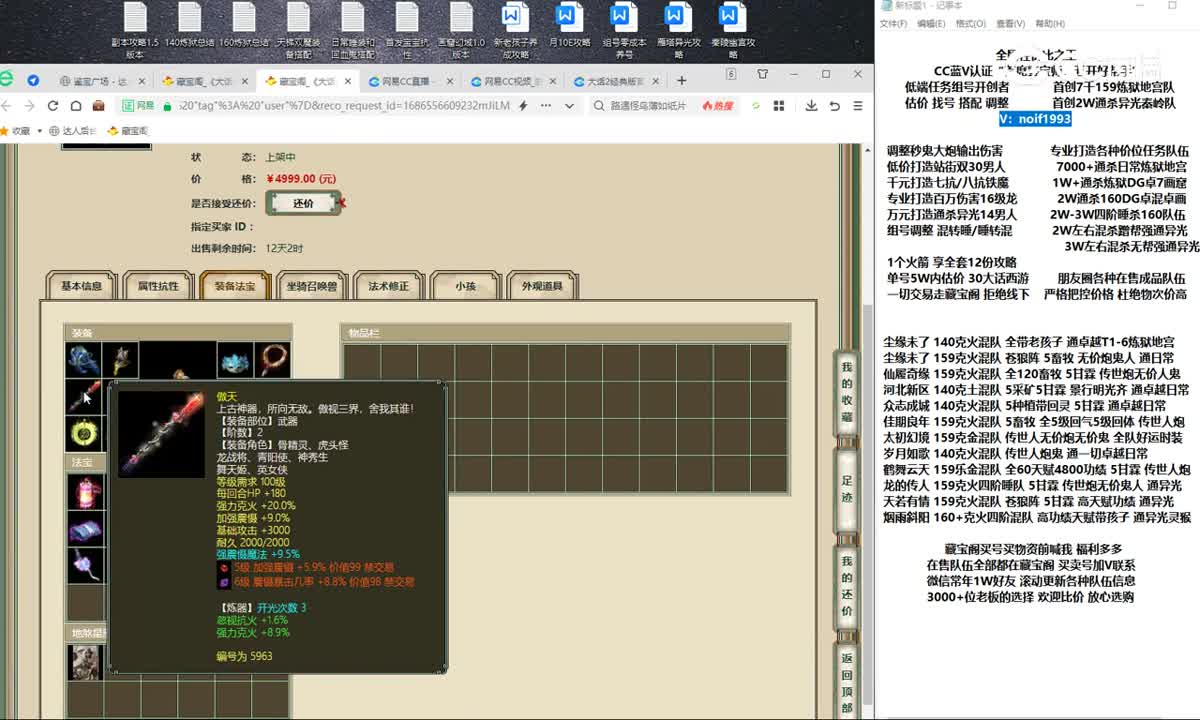Click the 还价 bargain button
Image resolution: width=1200 pixels, height=720 pixels.
[303, 203]
